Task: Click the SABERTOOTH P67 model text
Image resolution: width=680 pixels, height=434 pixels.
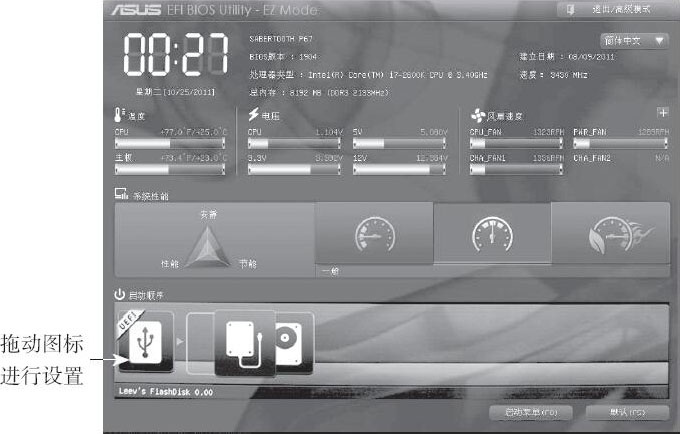Action: [x=281, y=39]
